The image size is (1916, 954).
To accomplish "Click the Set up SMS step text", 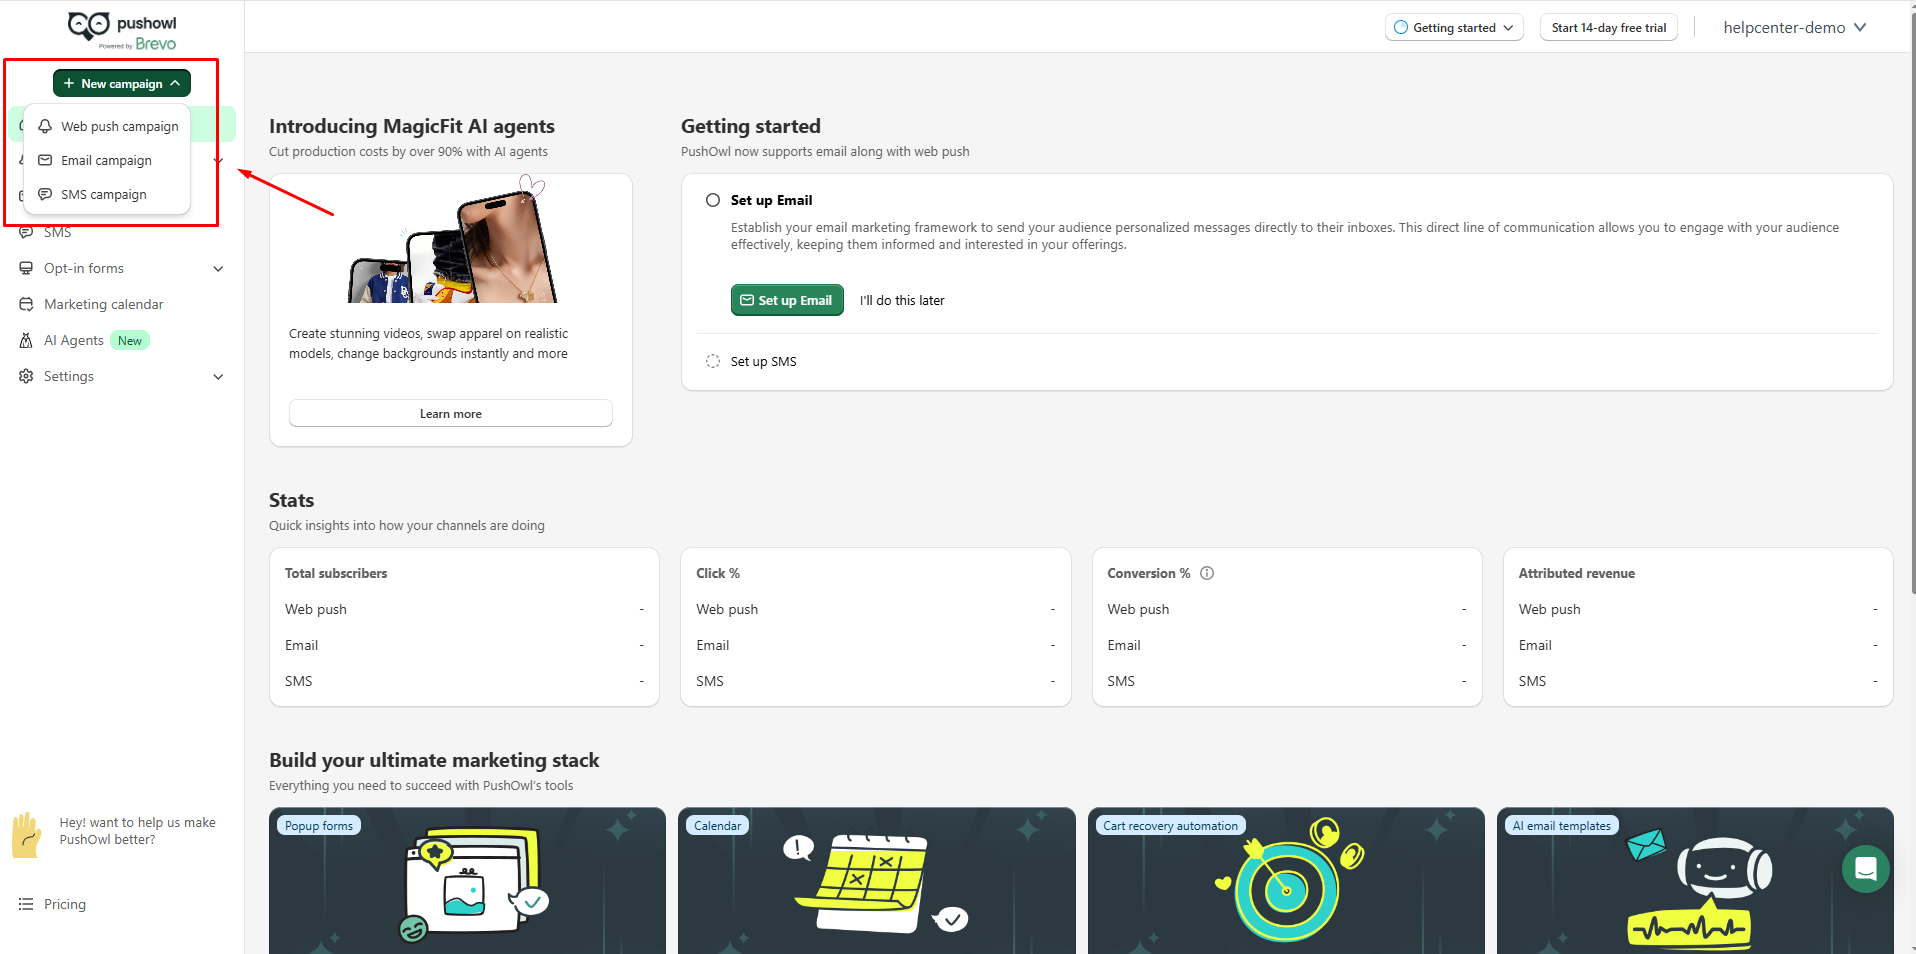I will pyautogui.click(x=764, y=361).
